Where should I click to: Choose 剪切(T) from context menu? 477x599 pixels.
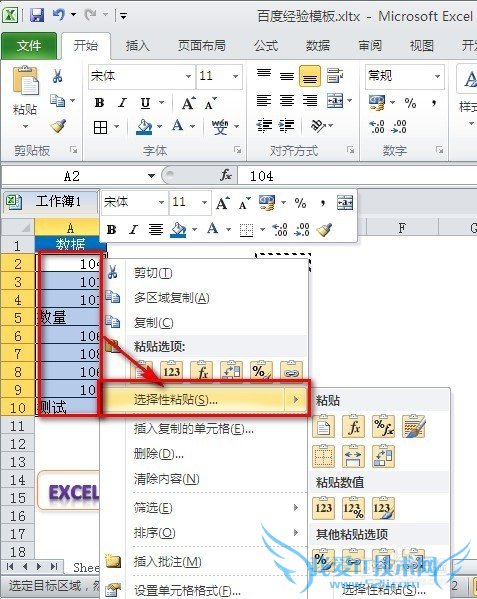pos(153,273)
